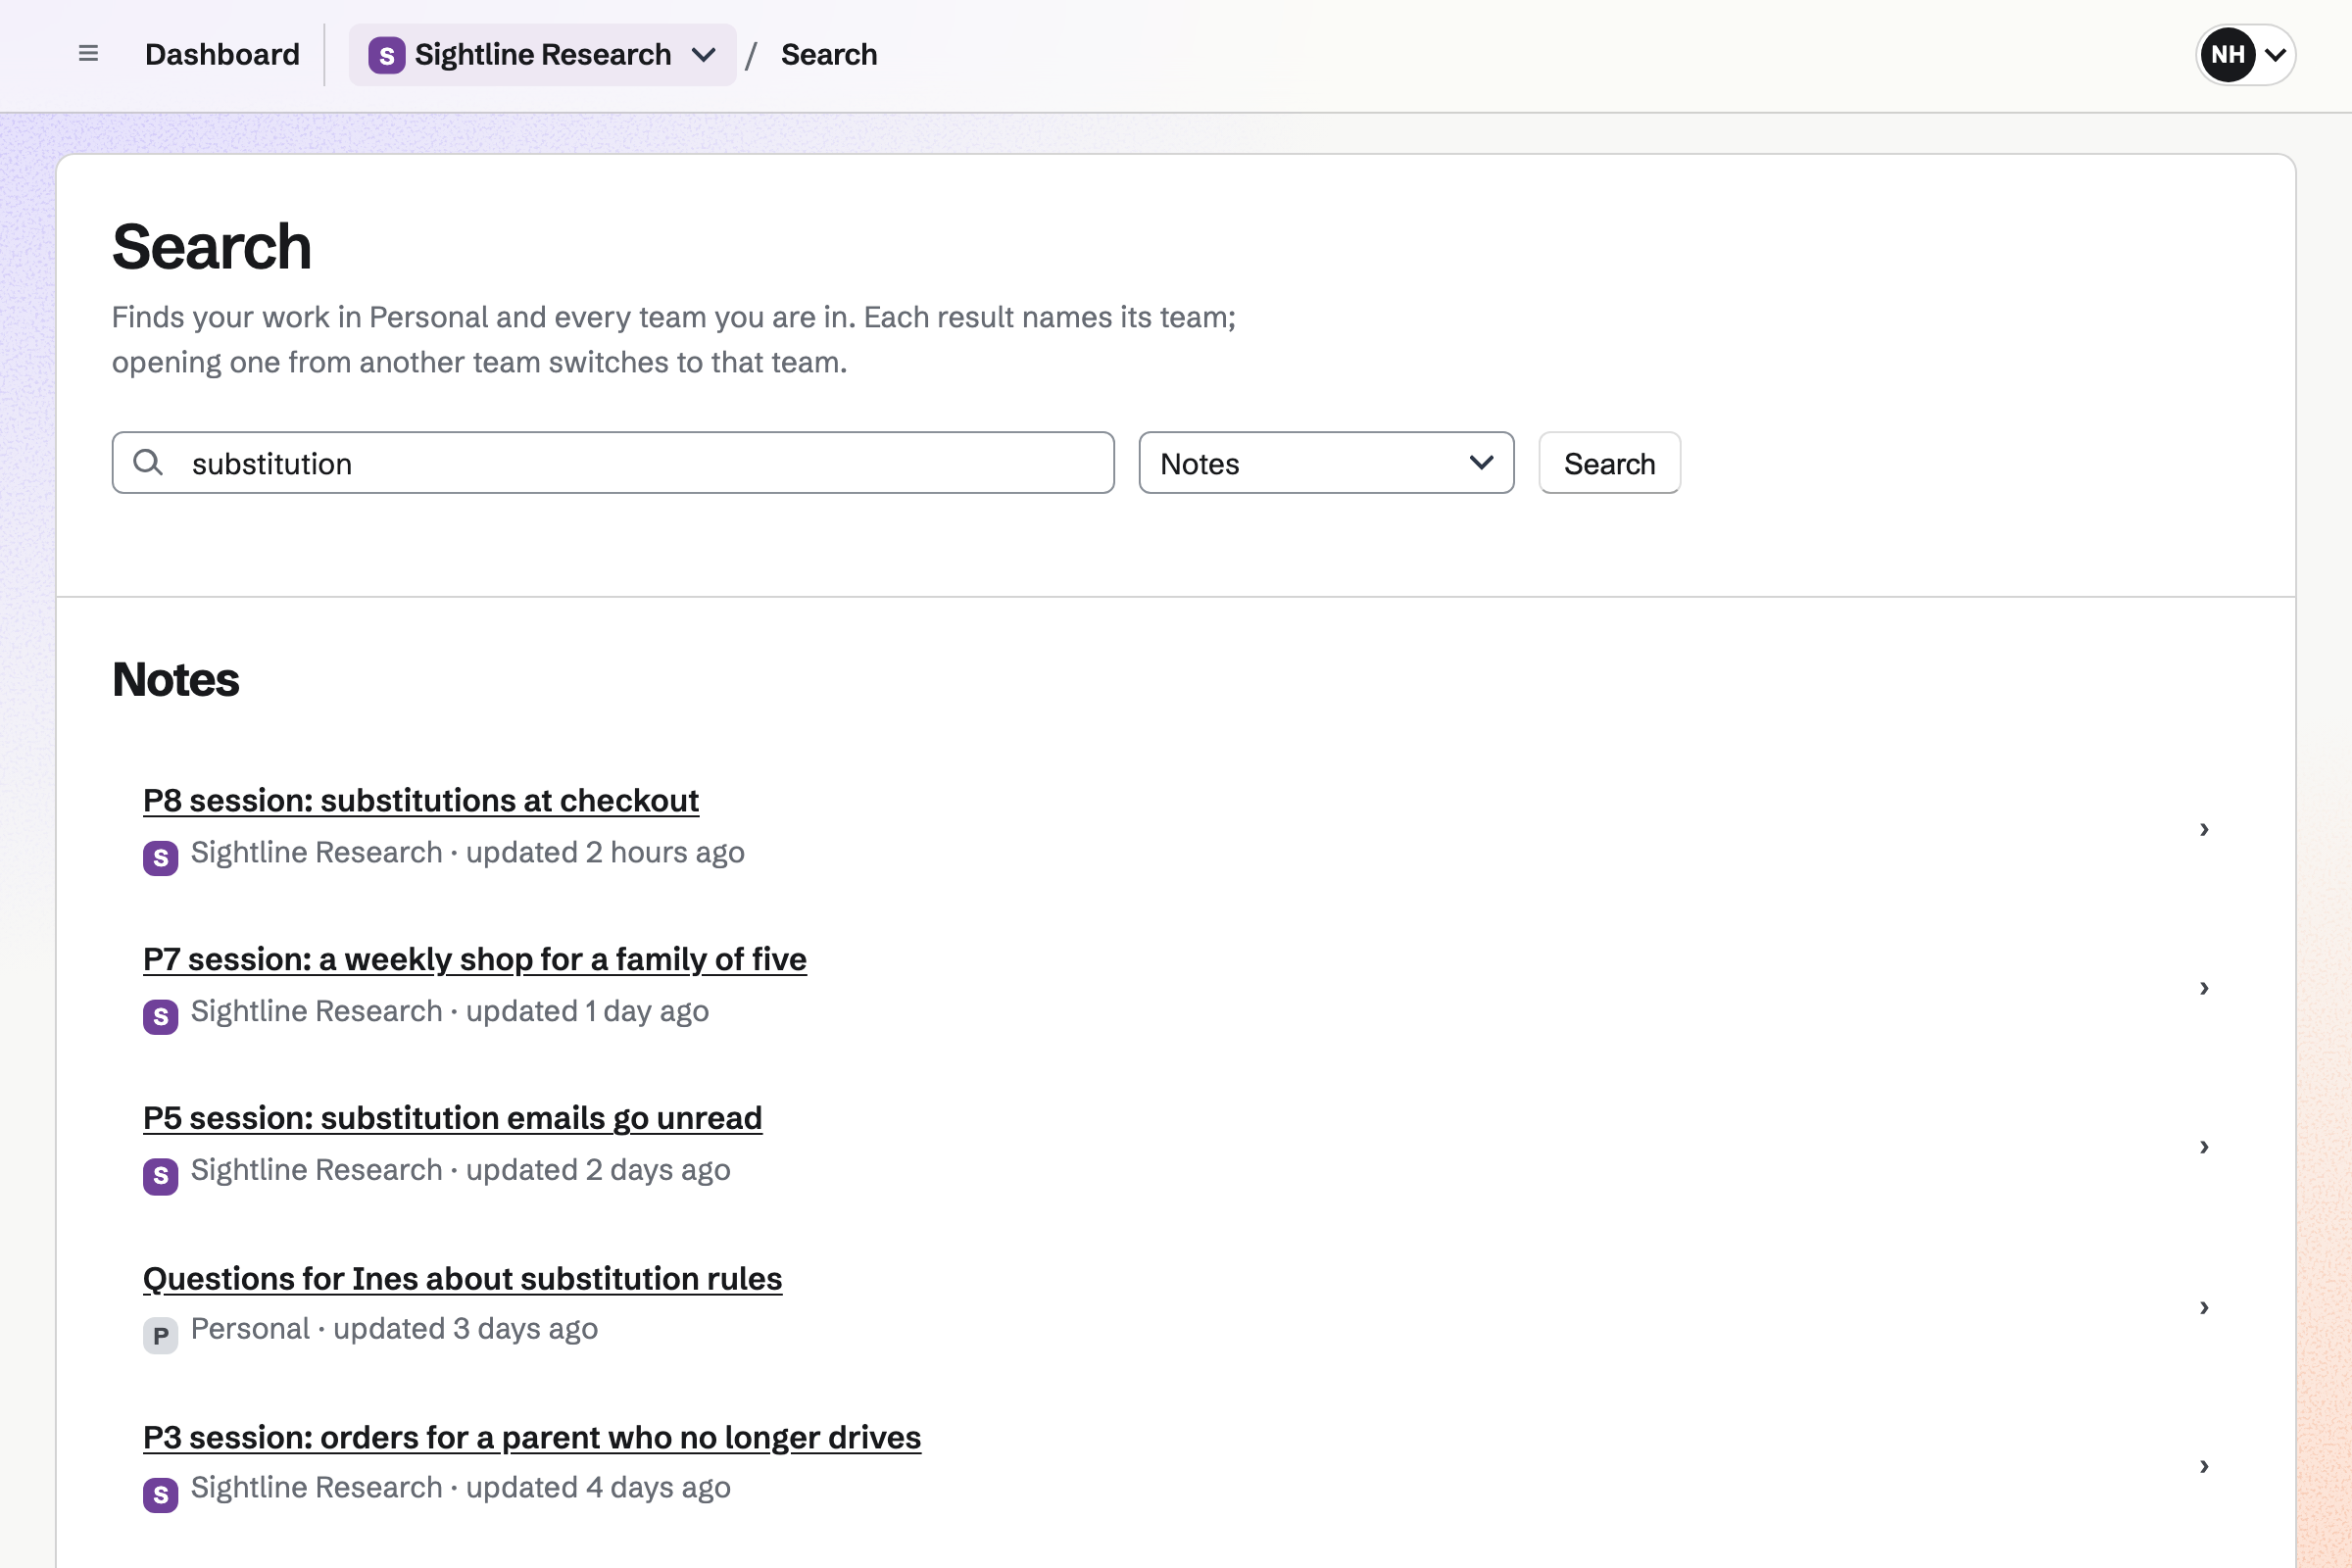Screen dimensions: 2352x1568
Task: Open the Notes filter dropdown
Action: [1326, 463]
